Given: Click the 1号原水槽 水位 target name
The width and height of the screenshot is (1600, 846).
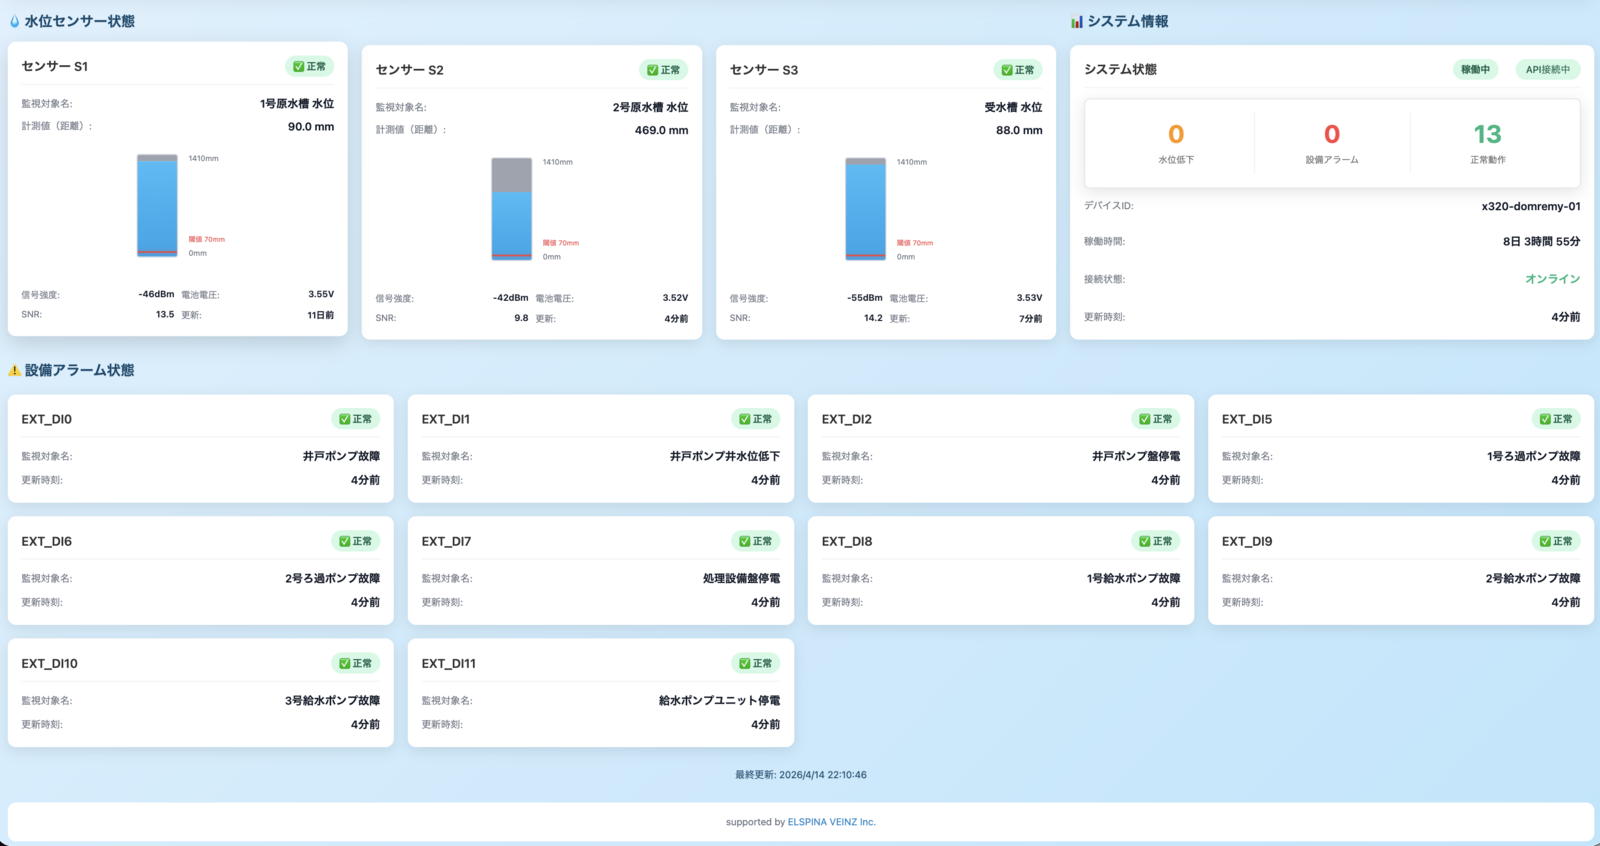Looking at the screenshot, I should point(297,104).
